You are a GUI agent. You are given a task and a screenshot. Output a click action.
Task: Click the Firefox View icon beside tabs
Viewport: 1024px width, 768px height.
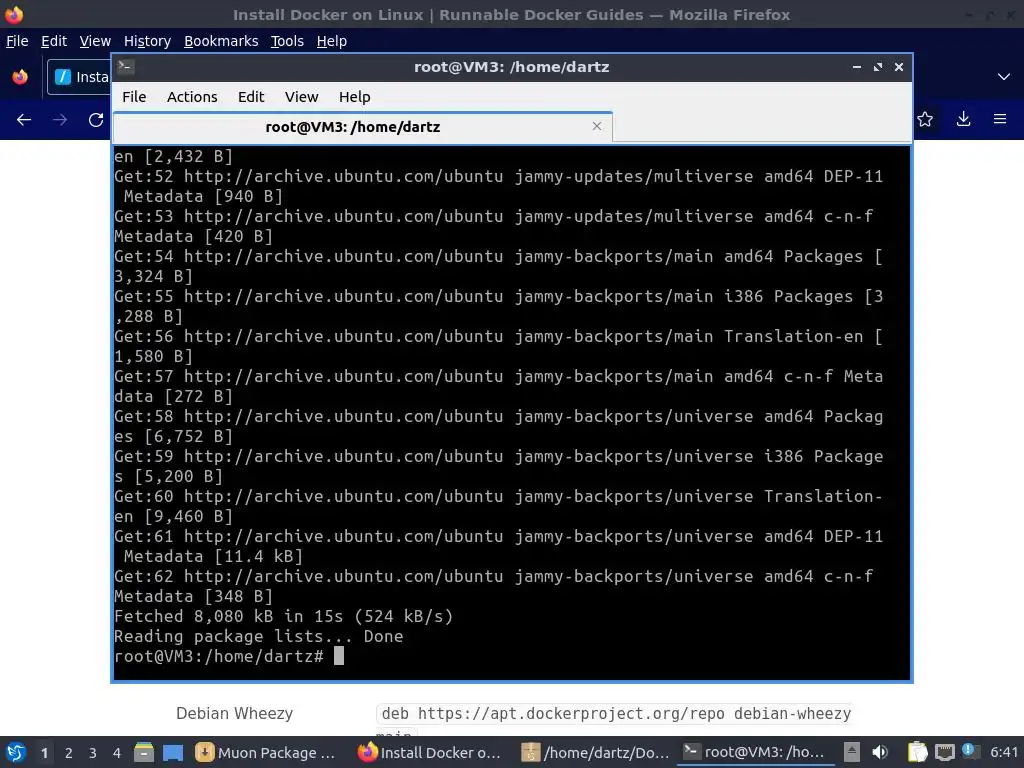(x=20, y=76)
